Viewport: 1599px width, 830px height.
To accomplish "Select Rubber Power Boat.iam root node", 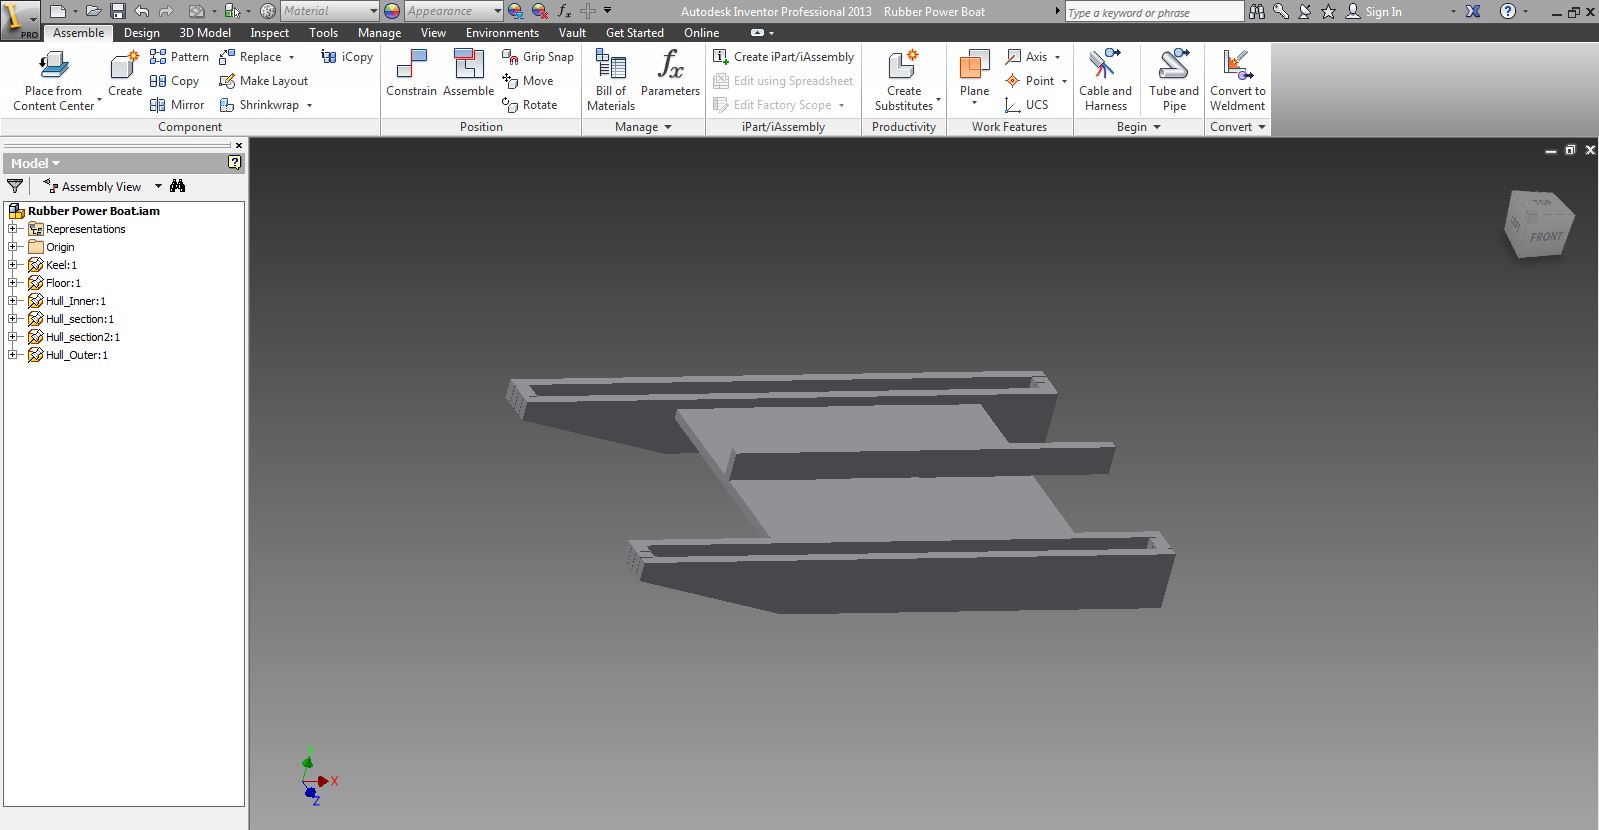I will coord(94,211).
